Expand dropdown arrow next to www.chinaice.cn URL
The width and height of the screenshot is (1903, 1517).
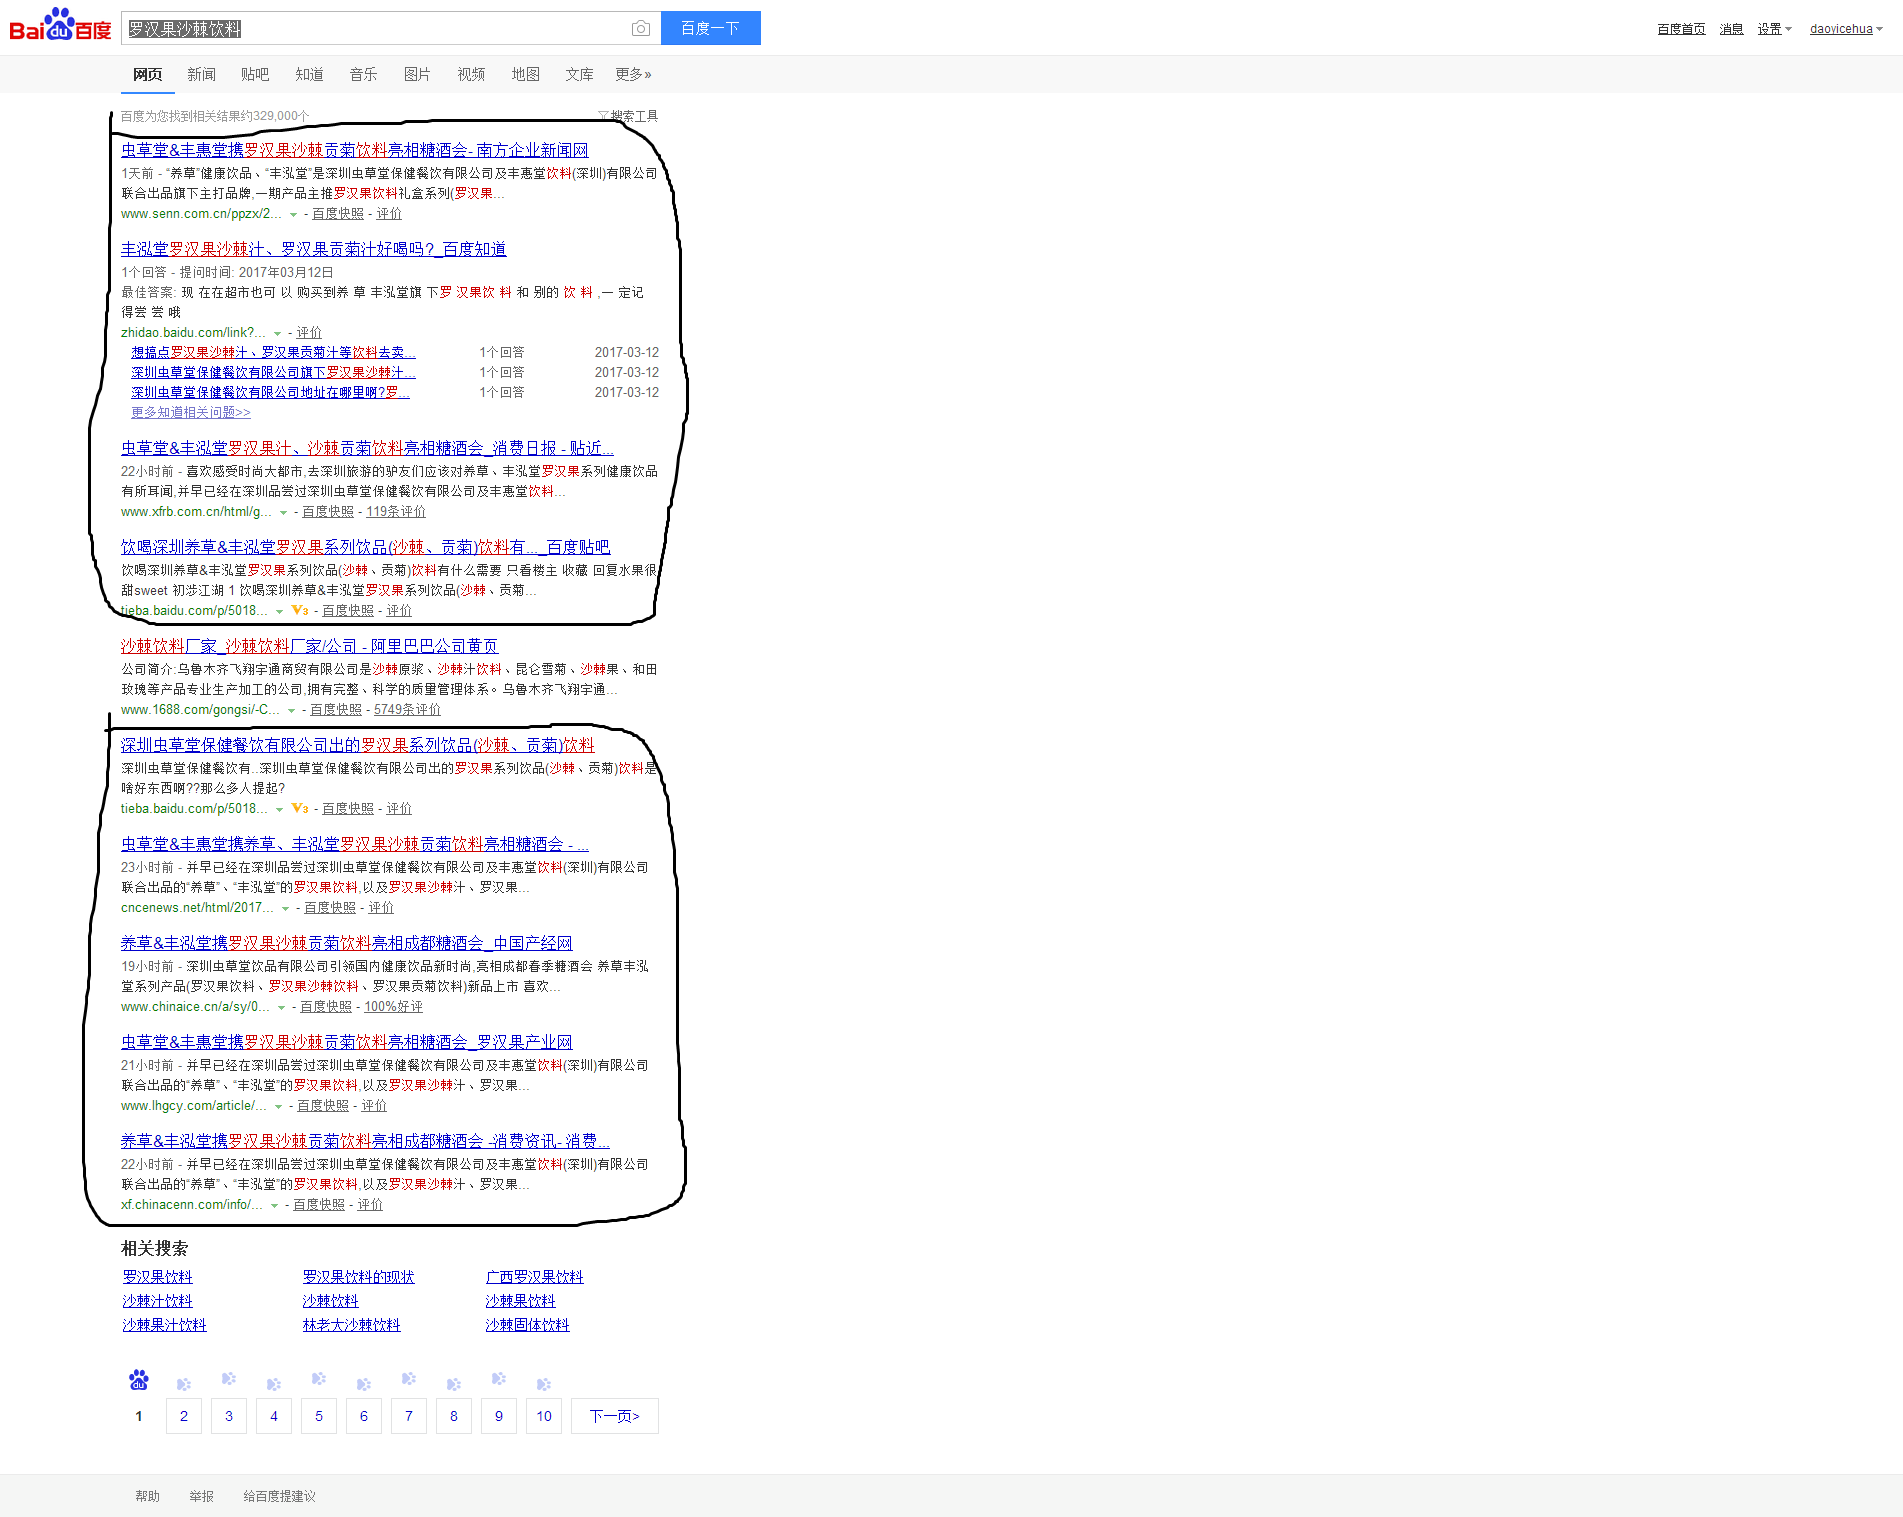tap(281, 1008)
